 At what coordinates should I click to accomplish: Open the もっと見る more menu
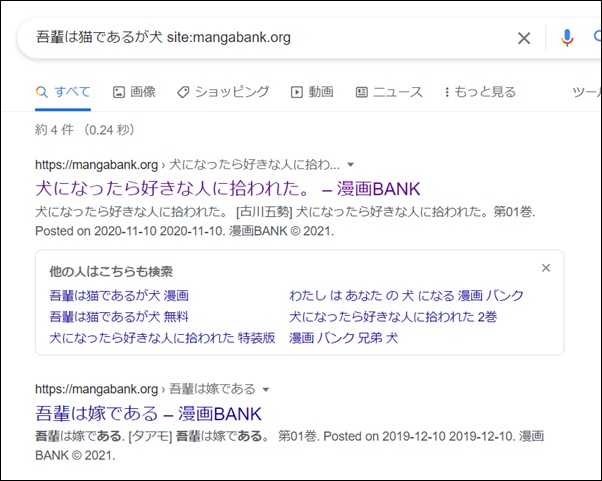(x=480, y=92)
